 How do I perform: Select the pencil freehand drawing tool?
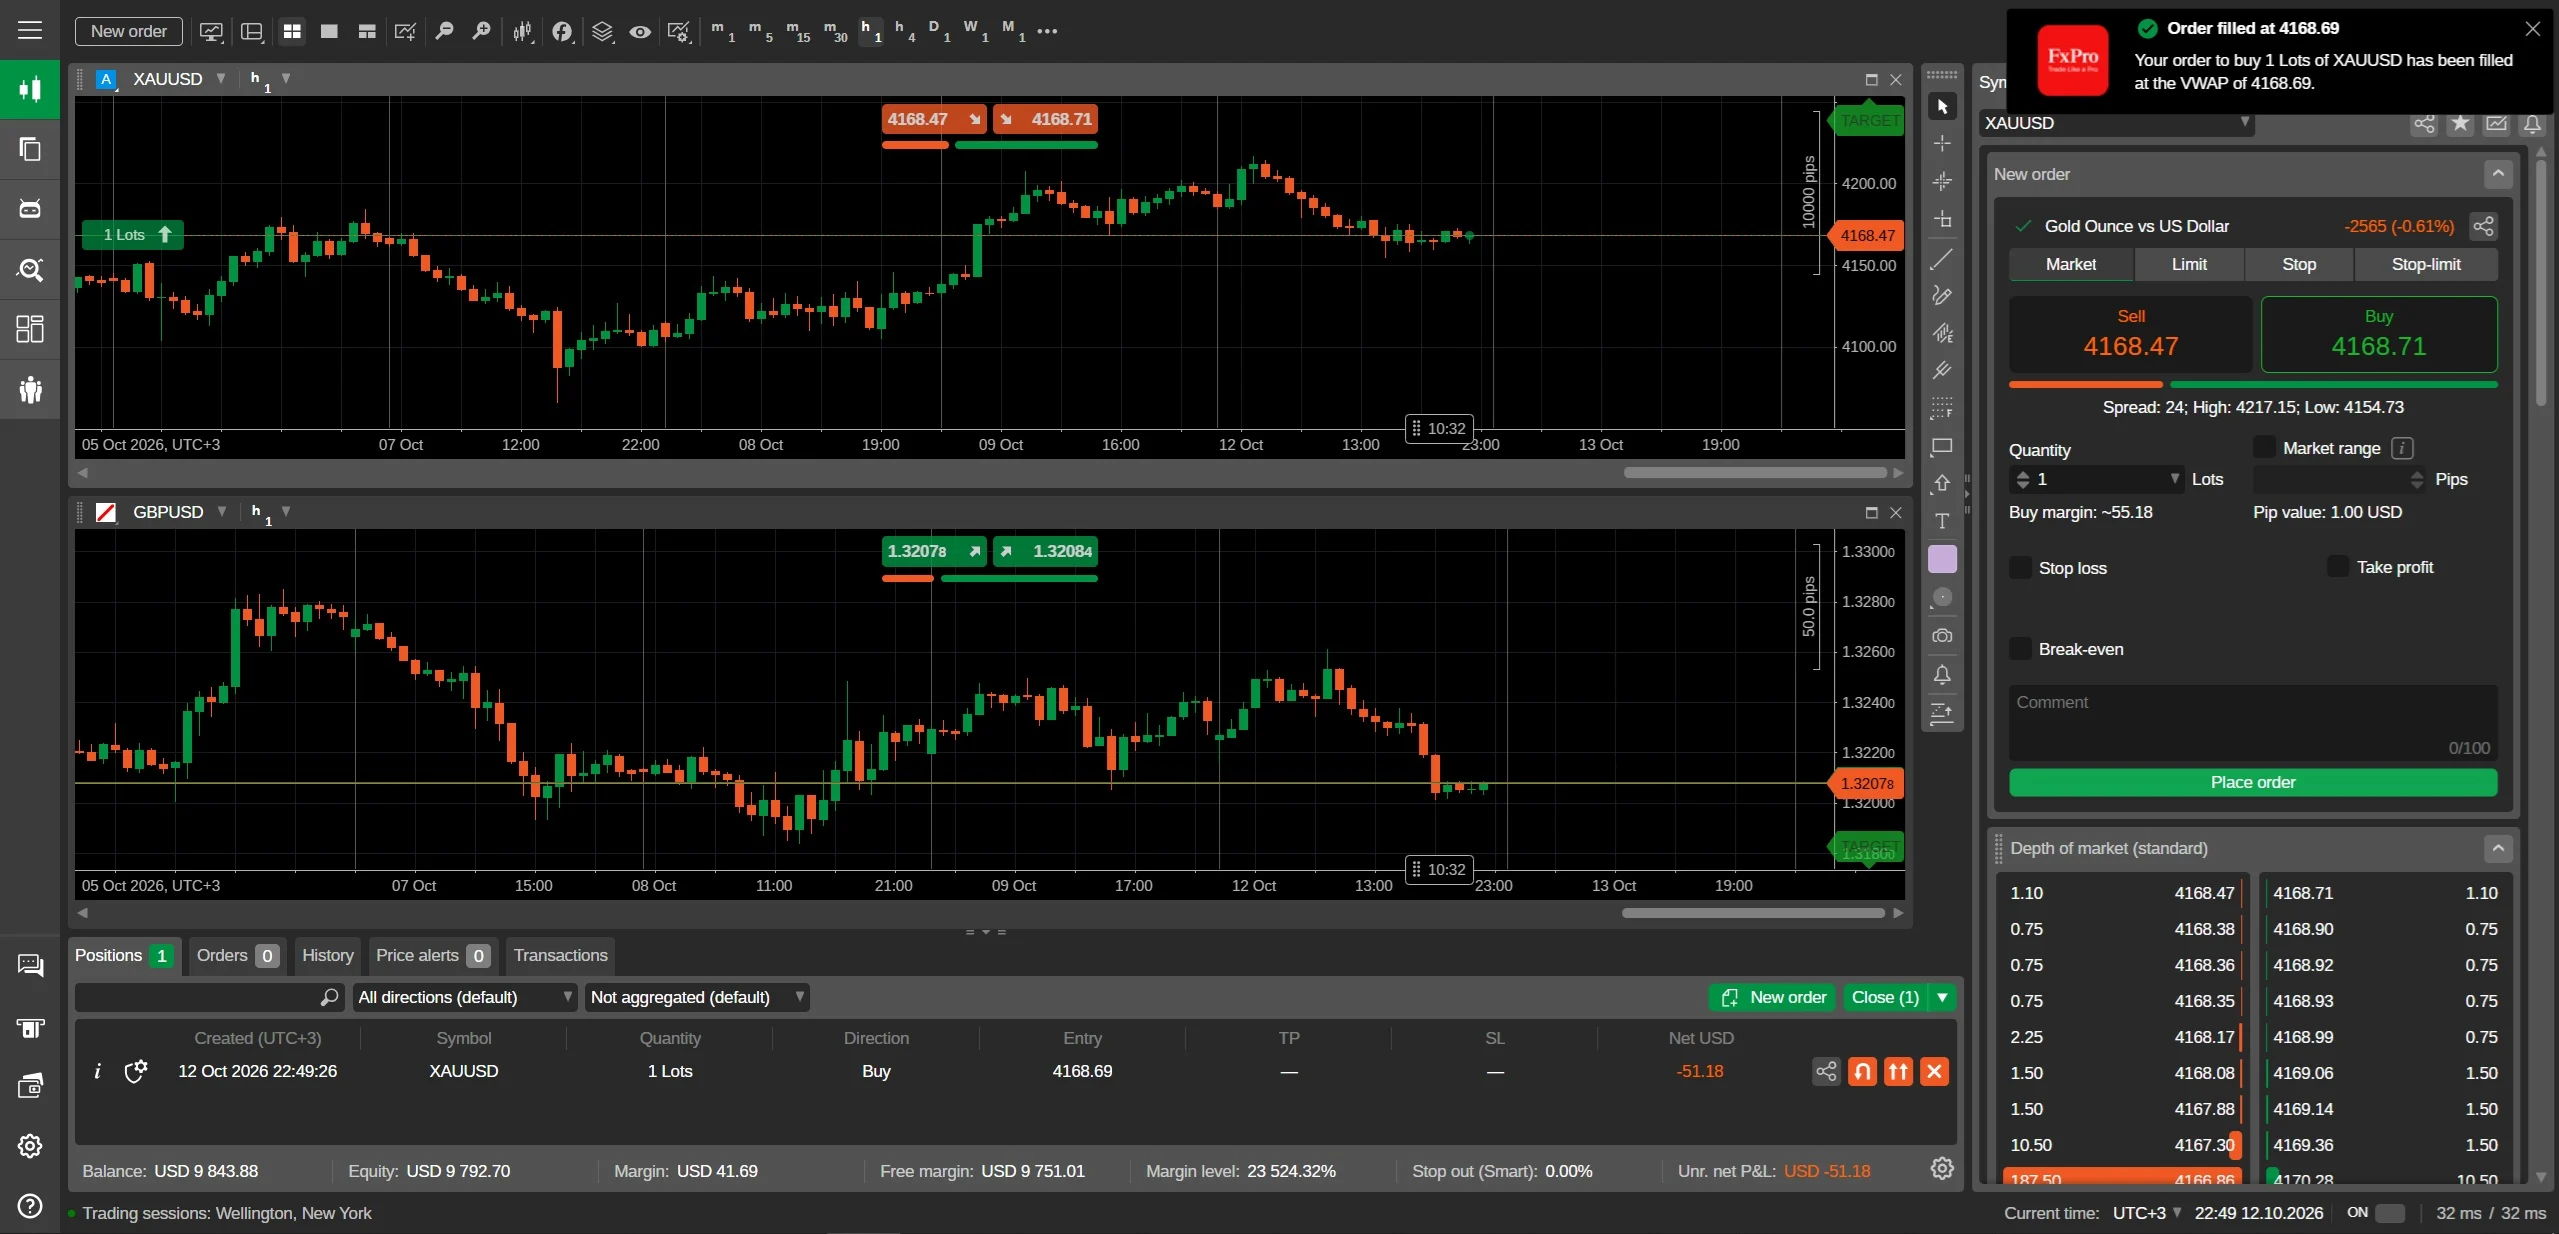1941,296
